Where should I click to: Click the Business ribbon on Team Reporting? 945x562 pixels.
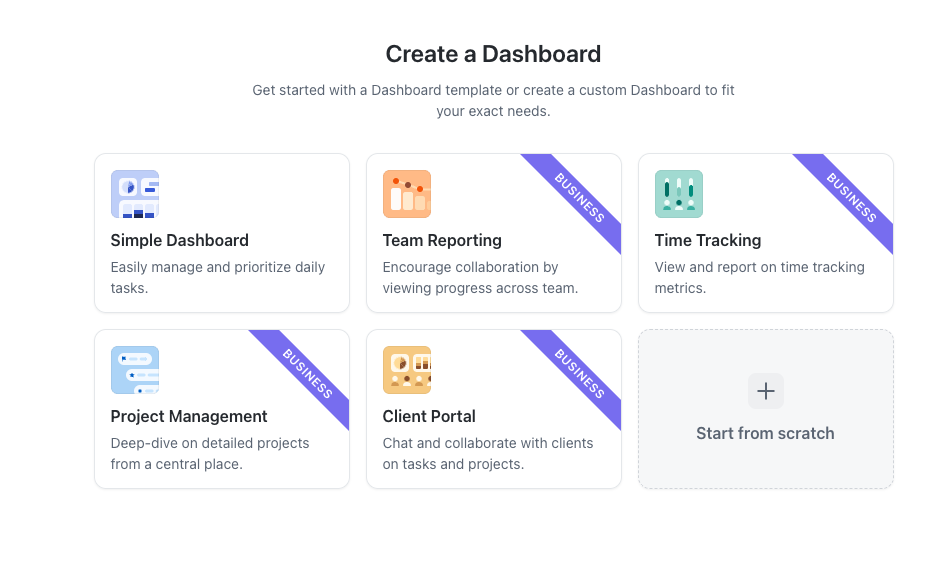click(580, 198)
